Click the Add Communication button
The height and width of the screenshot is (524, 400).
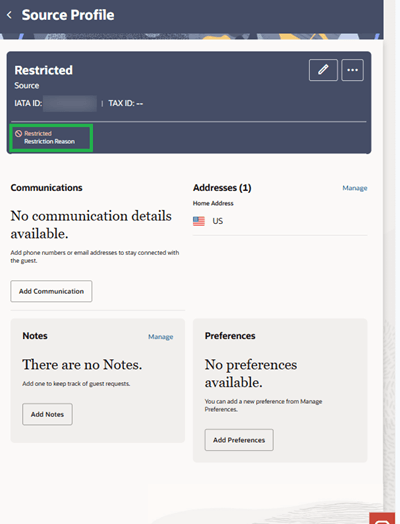click(51, 291)
